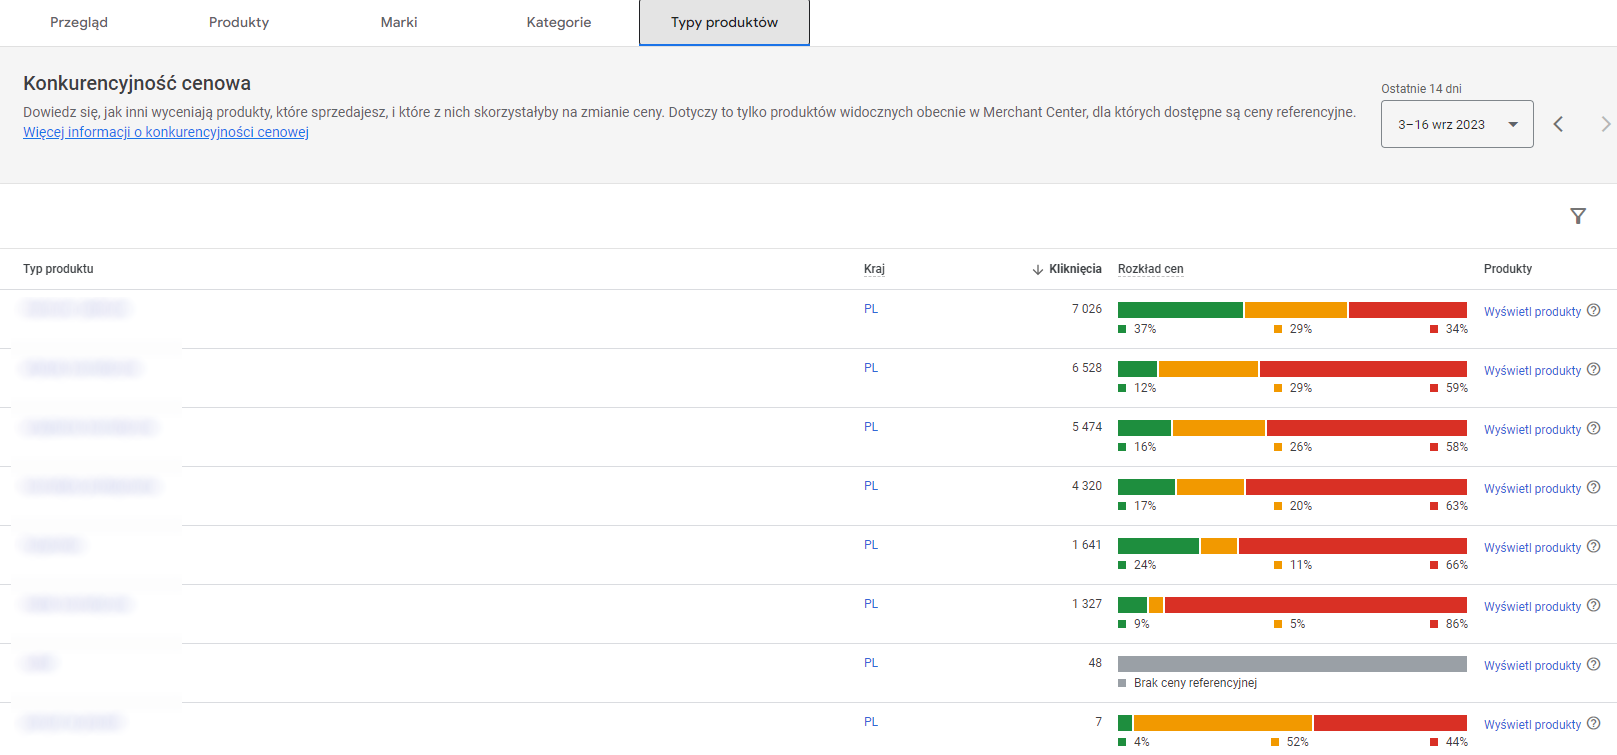Open Wyświetl produkty for 7 026 row
The image size is (1617, 755).
(x=1532, y=312)
